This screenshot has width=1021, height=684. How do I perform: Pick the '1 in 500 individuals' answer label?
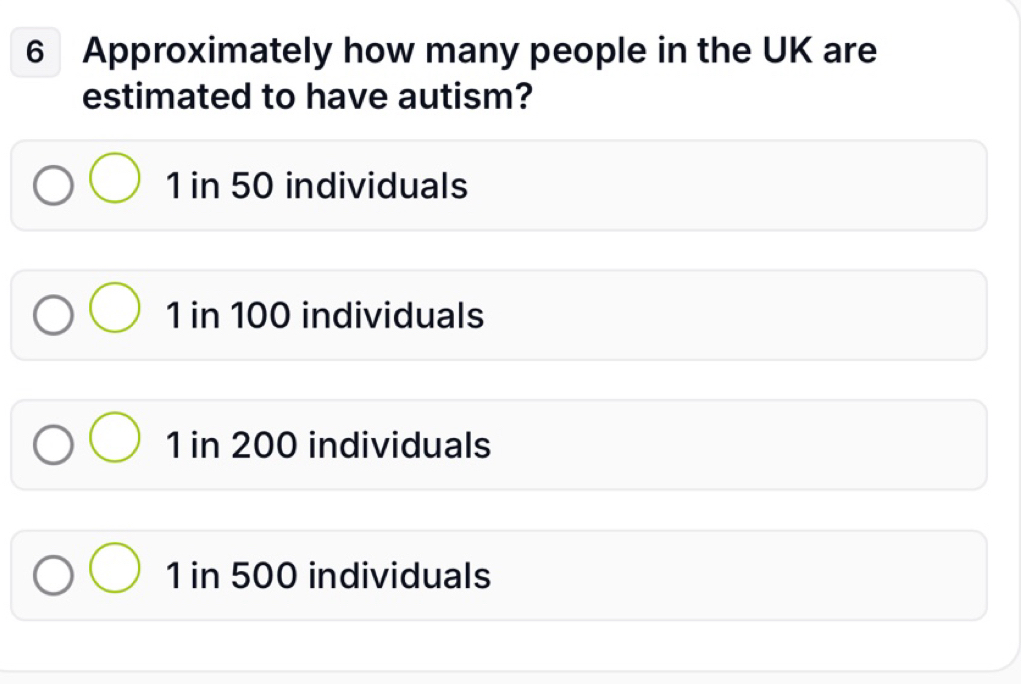[x=328, y=575]
